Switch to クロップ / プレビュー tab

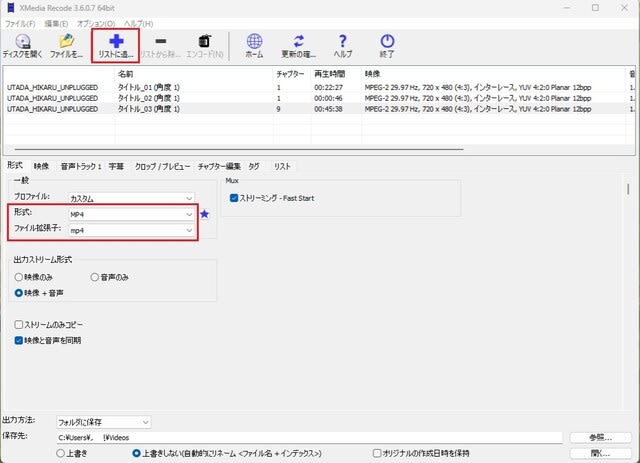[162, 166]
